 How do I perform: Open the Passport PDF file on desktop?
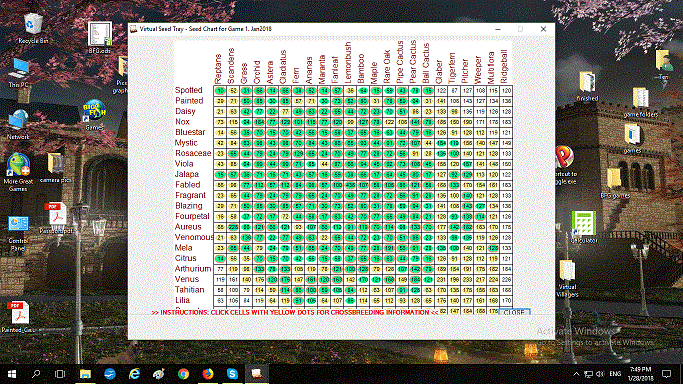point(56,219)
